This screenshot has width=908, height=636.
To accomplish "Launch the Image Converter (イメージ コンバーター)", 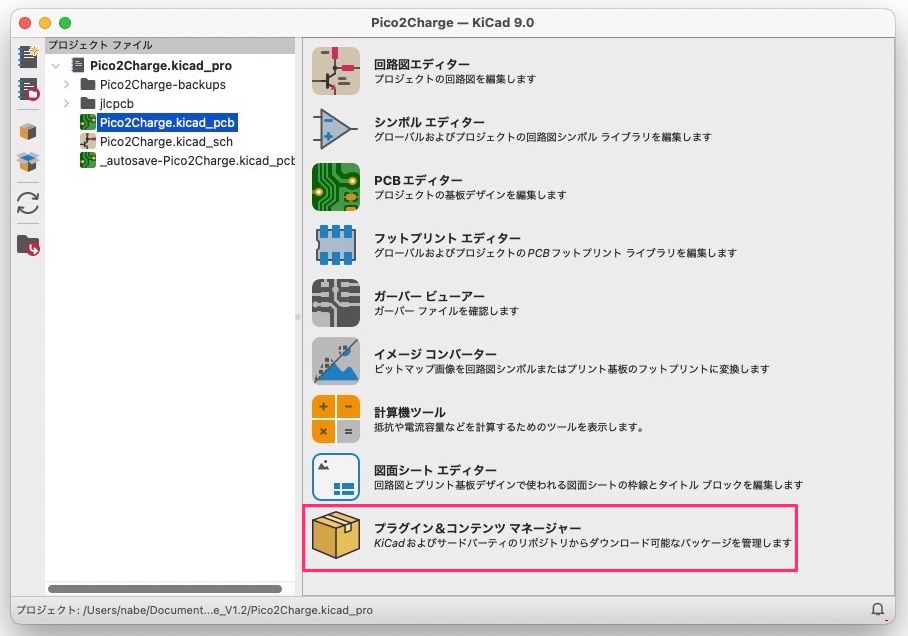I will click(x=336, y=361).
